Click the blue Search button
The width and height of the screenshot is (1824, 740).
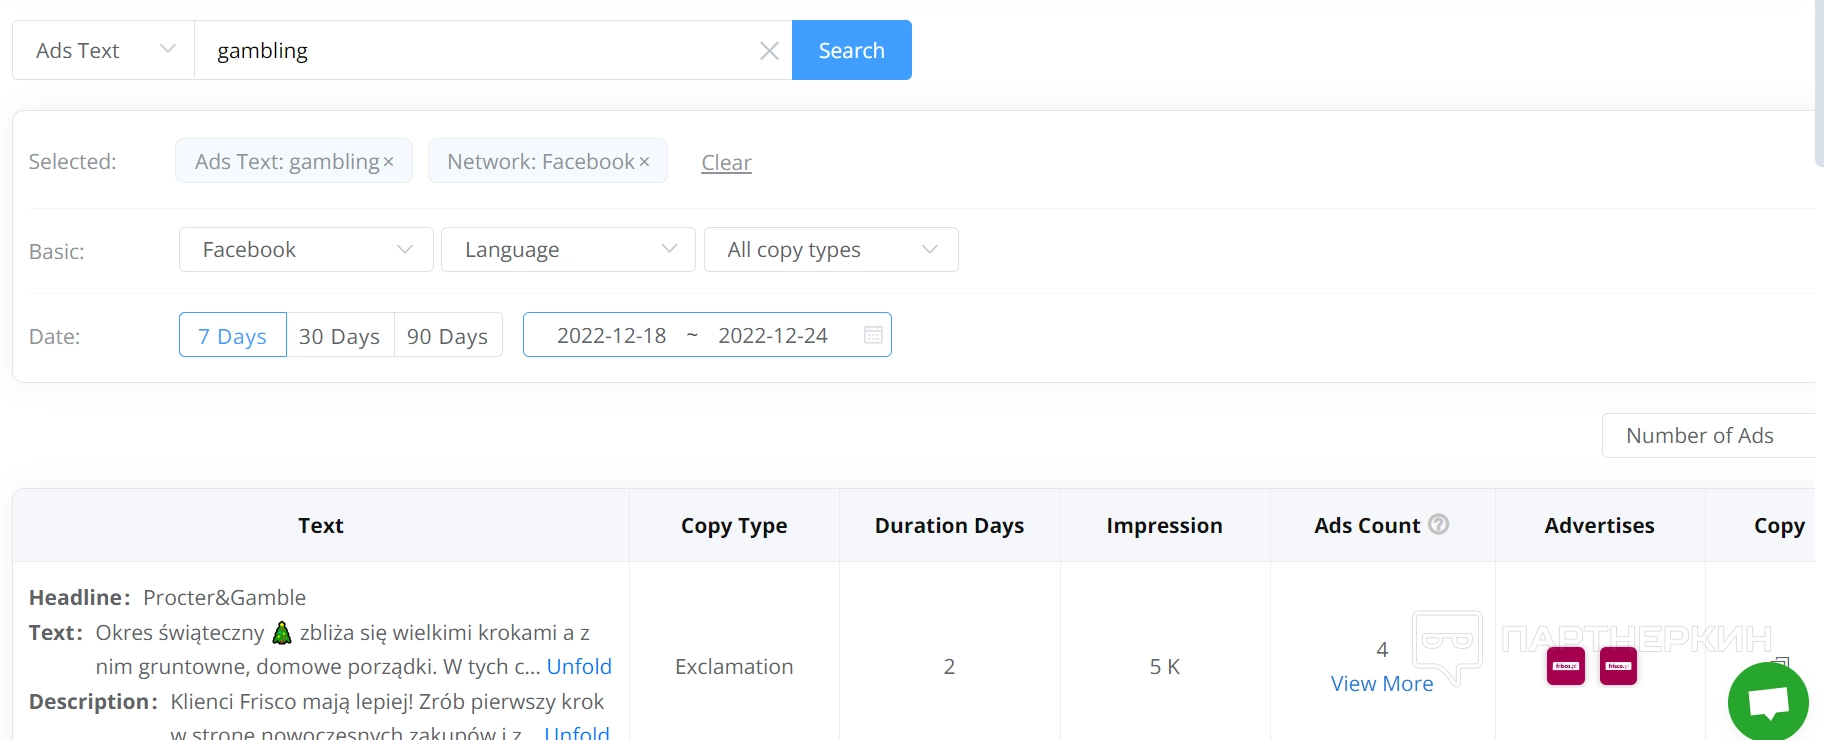tap(851, 50)
